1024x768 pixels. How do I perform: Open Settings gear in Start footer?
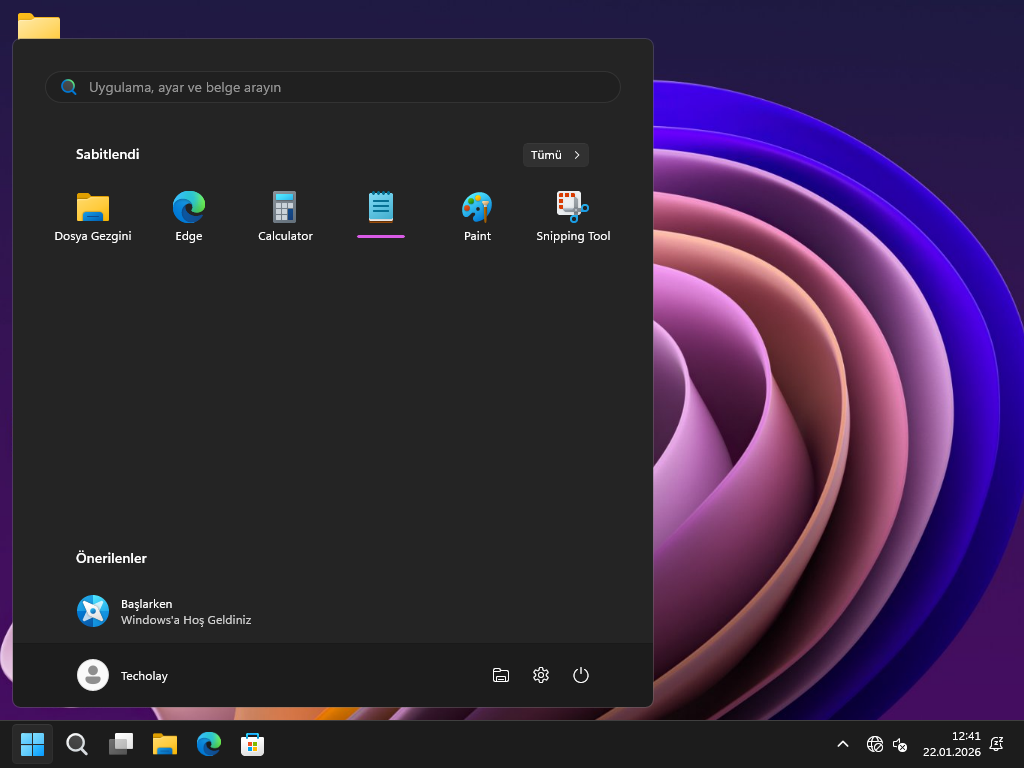click(x=541, y=675)
